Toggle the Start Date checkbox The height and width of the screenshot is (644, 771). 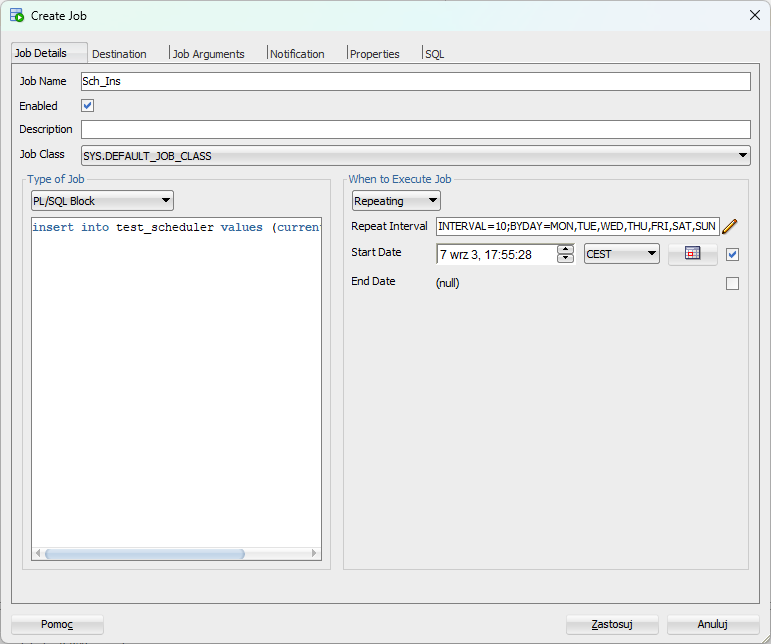pos(732,255)
